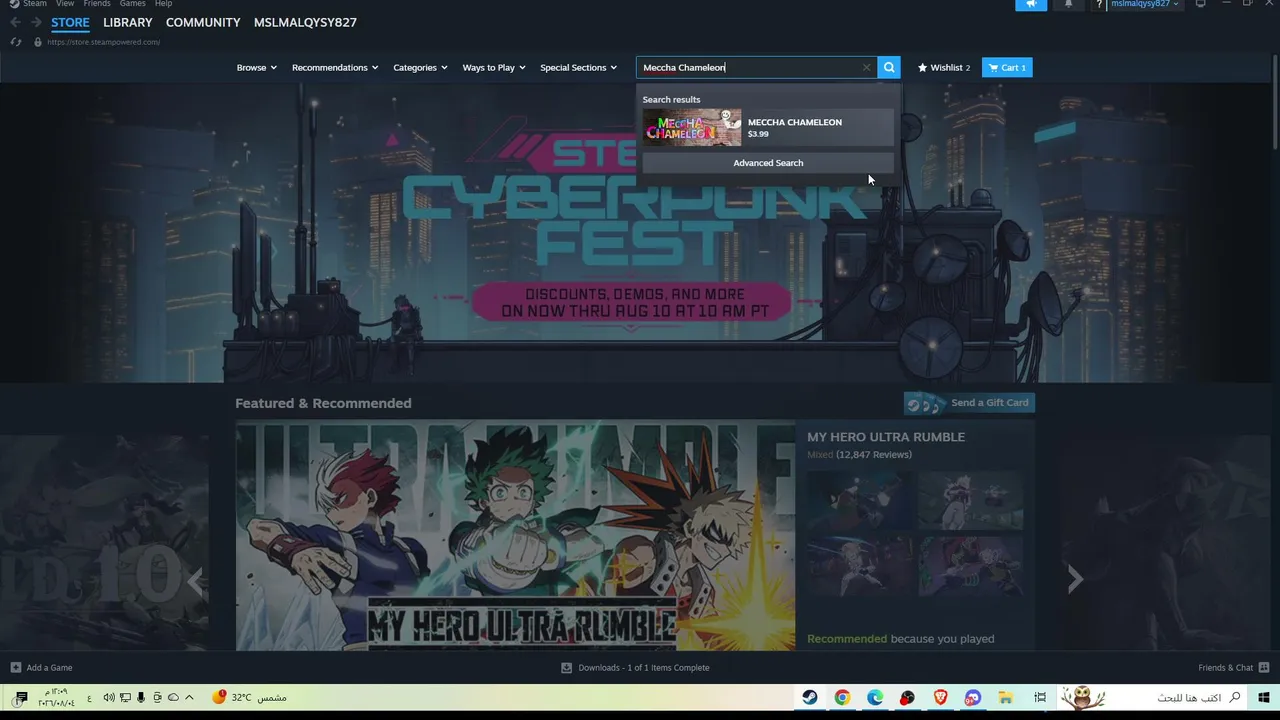This screenshot has height=720, width=1280.
Task: Open the View menu
Action: point(65,4)
